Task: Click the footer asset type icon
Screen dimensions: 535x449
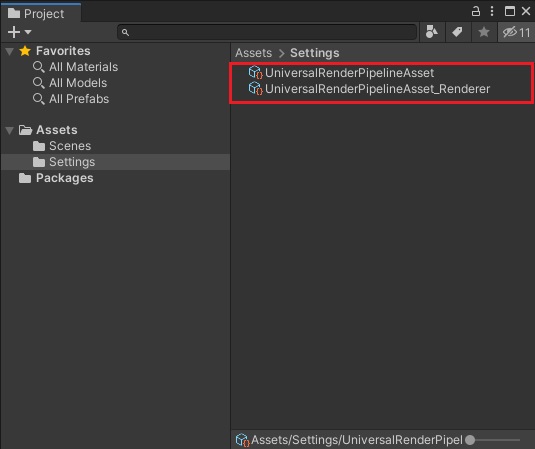Action: click(x=243, y=440)
